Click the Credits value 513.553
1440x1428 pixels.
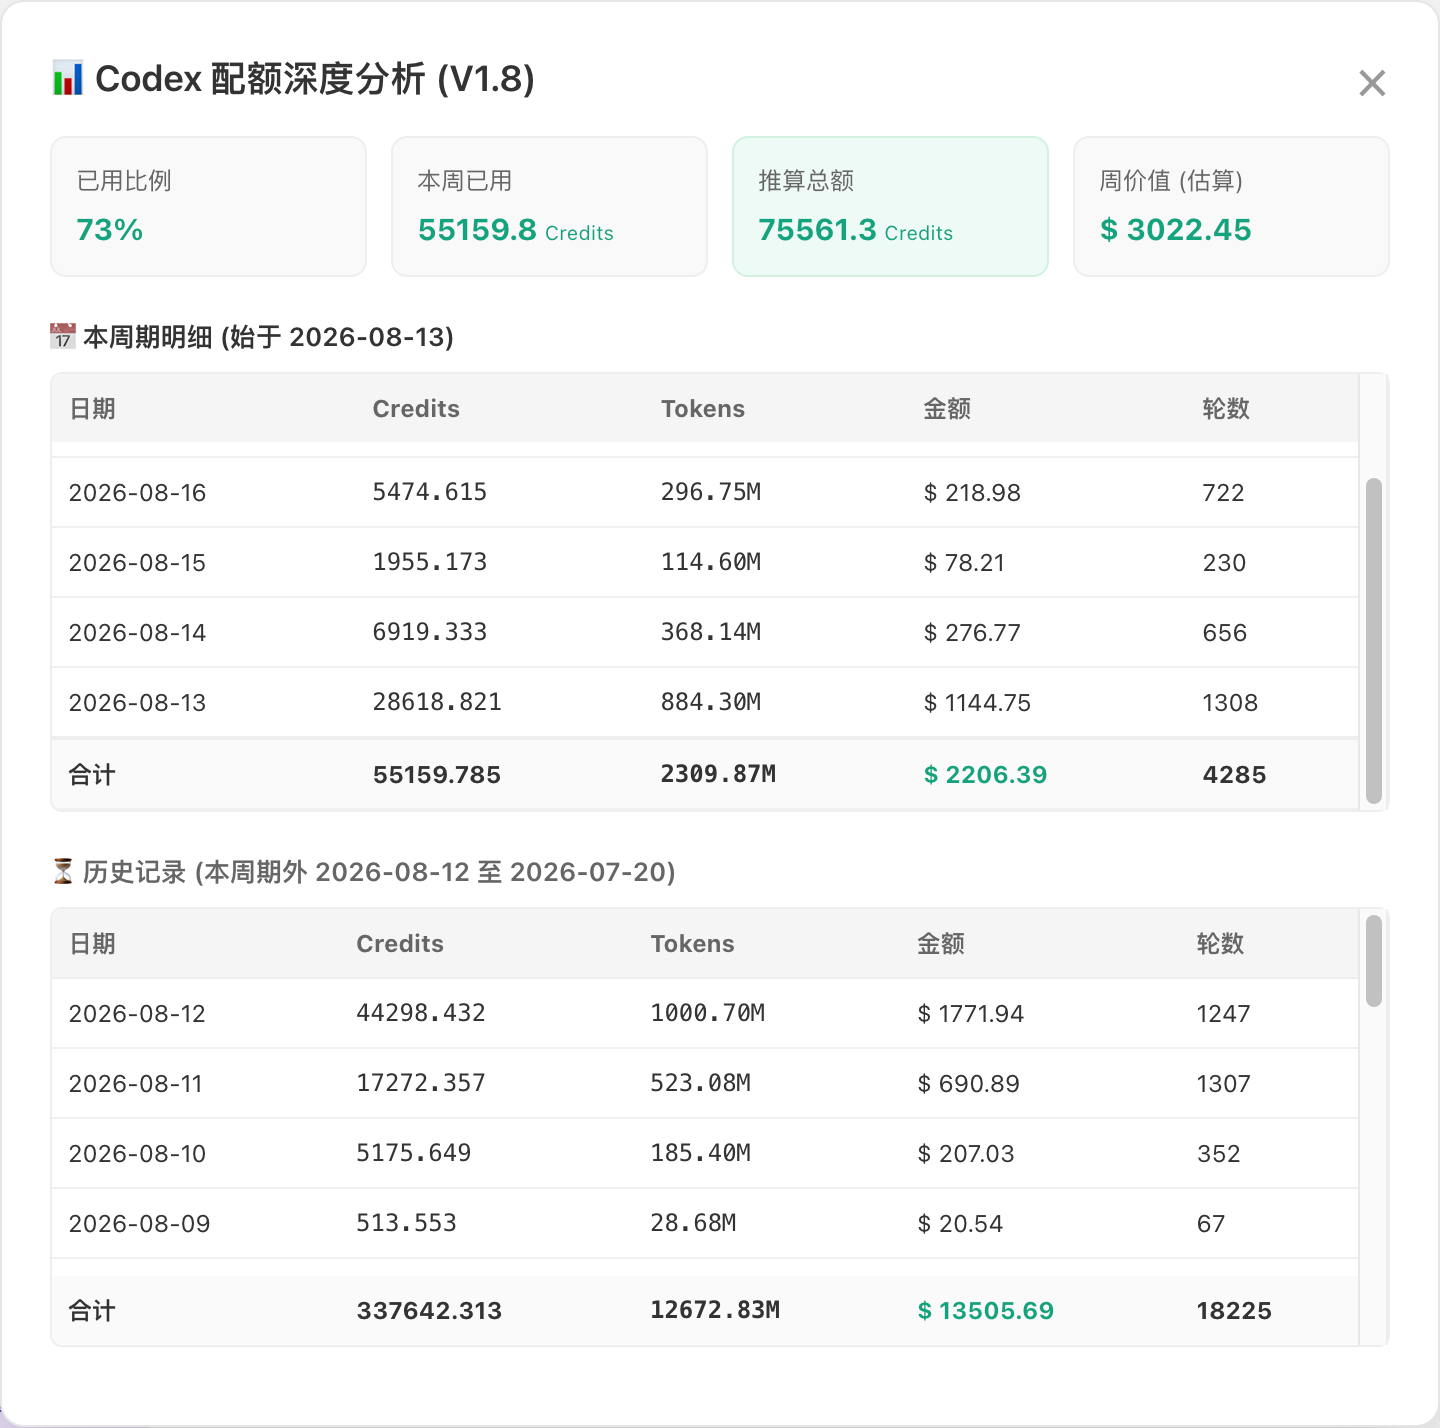click(x=406, y=1223)
